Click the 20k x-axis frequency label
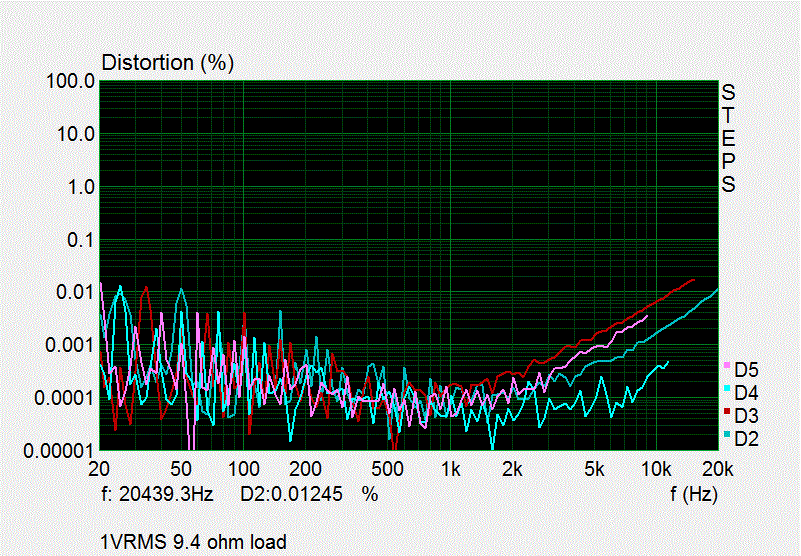The width and height of the screenshot is (801, 556). tap(718, 469)
